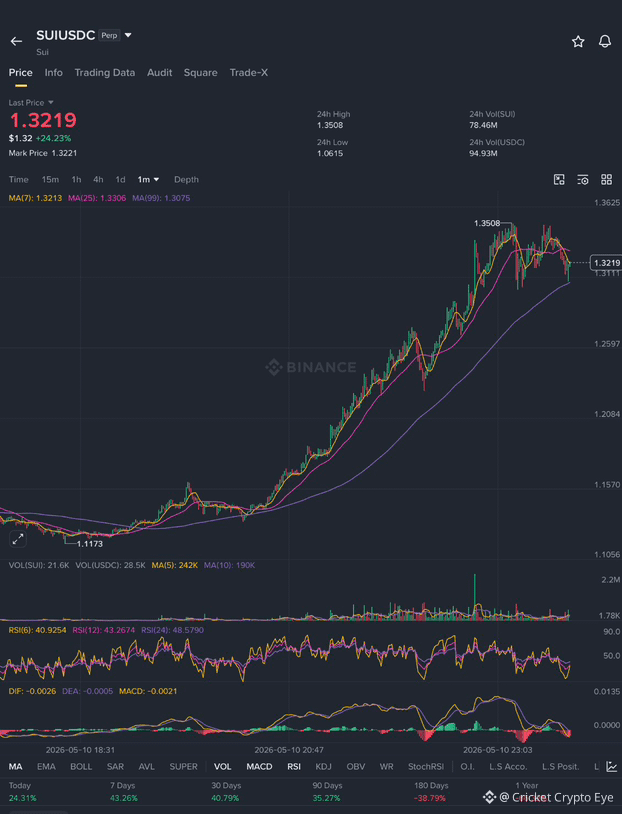622x814 pixels.
Task: Open the 1m interval dropdown
Action: [x=148, y=180]
